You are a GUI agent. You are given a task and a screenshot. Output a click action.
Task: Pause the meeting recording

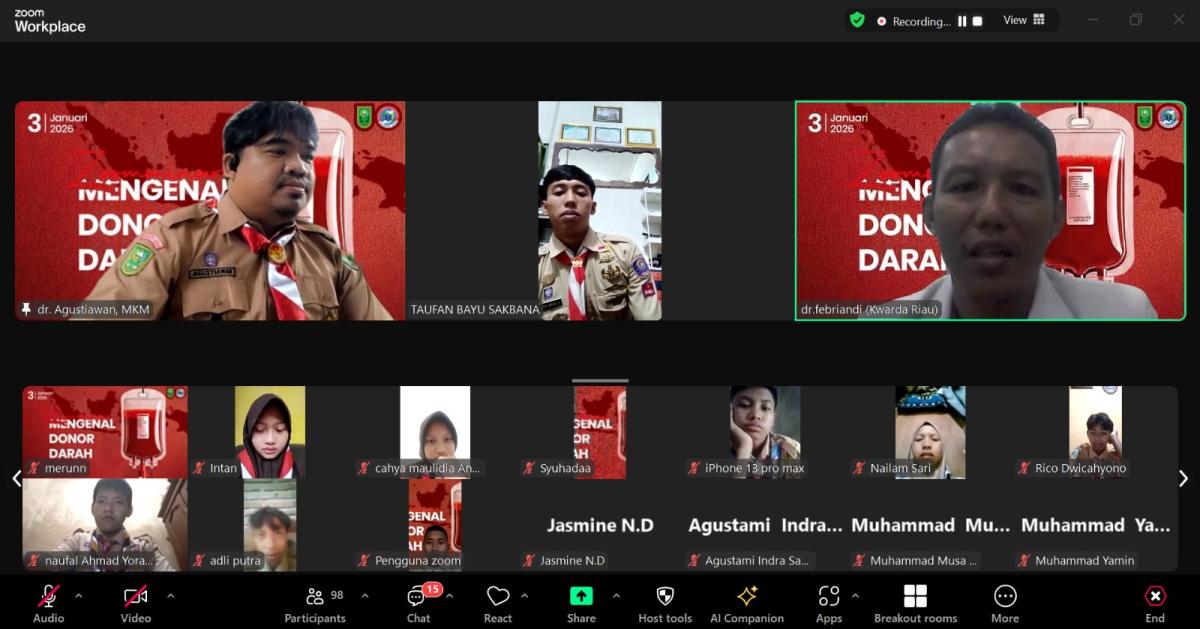(962, 21)
